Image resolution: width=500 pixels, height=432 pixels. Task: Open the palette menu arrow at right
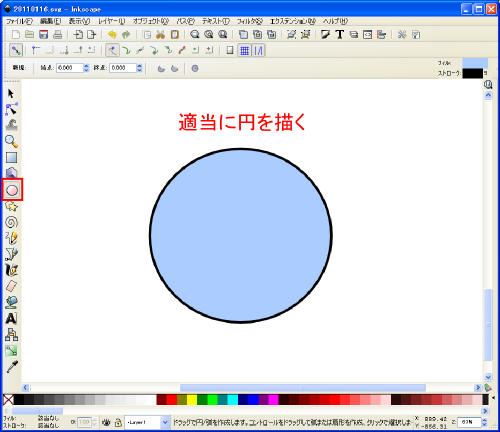[493, 398]
